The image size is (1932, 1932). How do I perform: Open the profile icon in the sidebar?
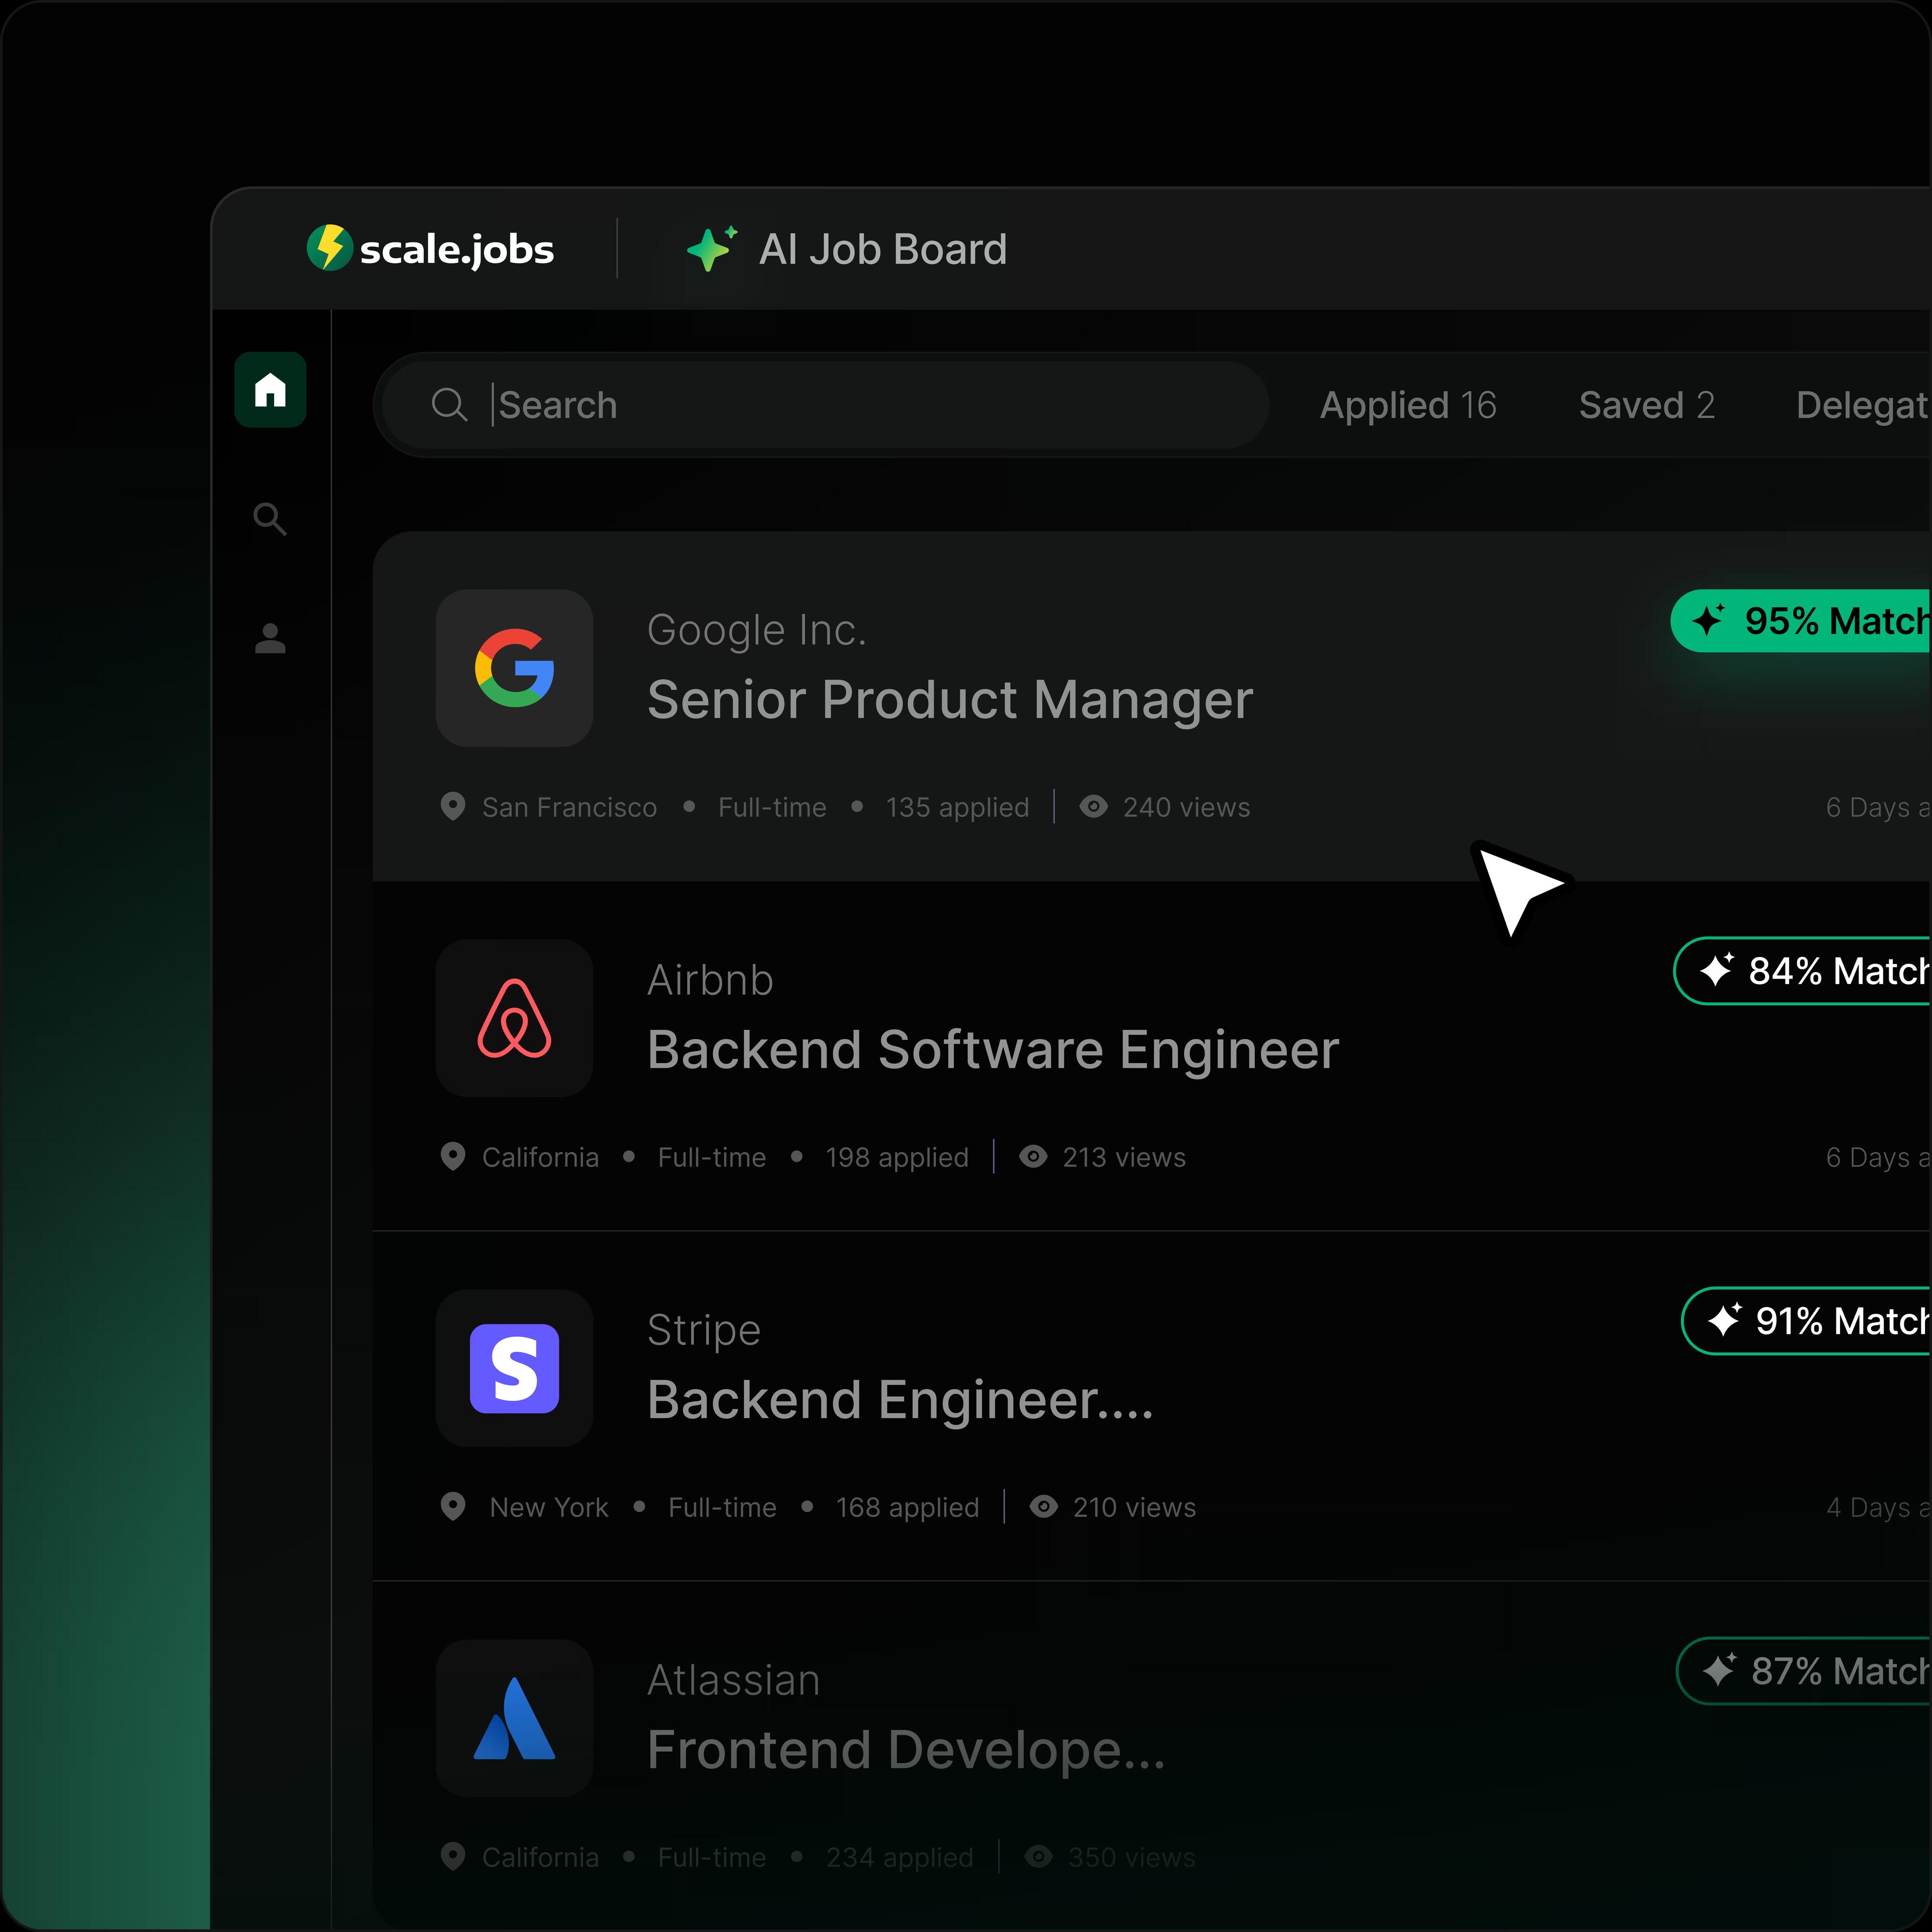[270, 640]
